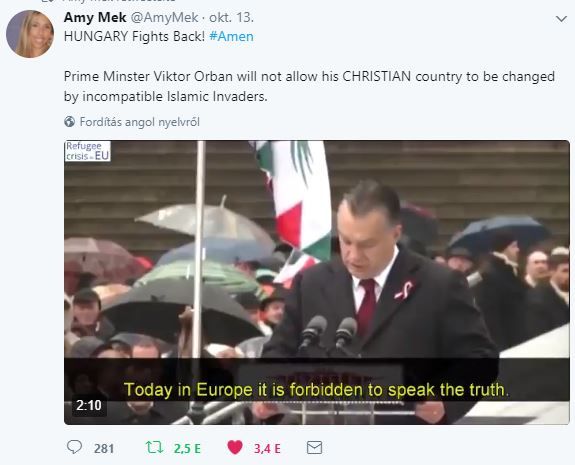This screenshot has width=575, height=465.
Task: Click the reply speech bubble icon
Action: pyautogui.click(x=74, y=447)
